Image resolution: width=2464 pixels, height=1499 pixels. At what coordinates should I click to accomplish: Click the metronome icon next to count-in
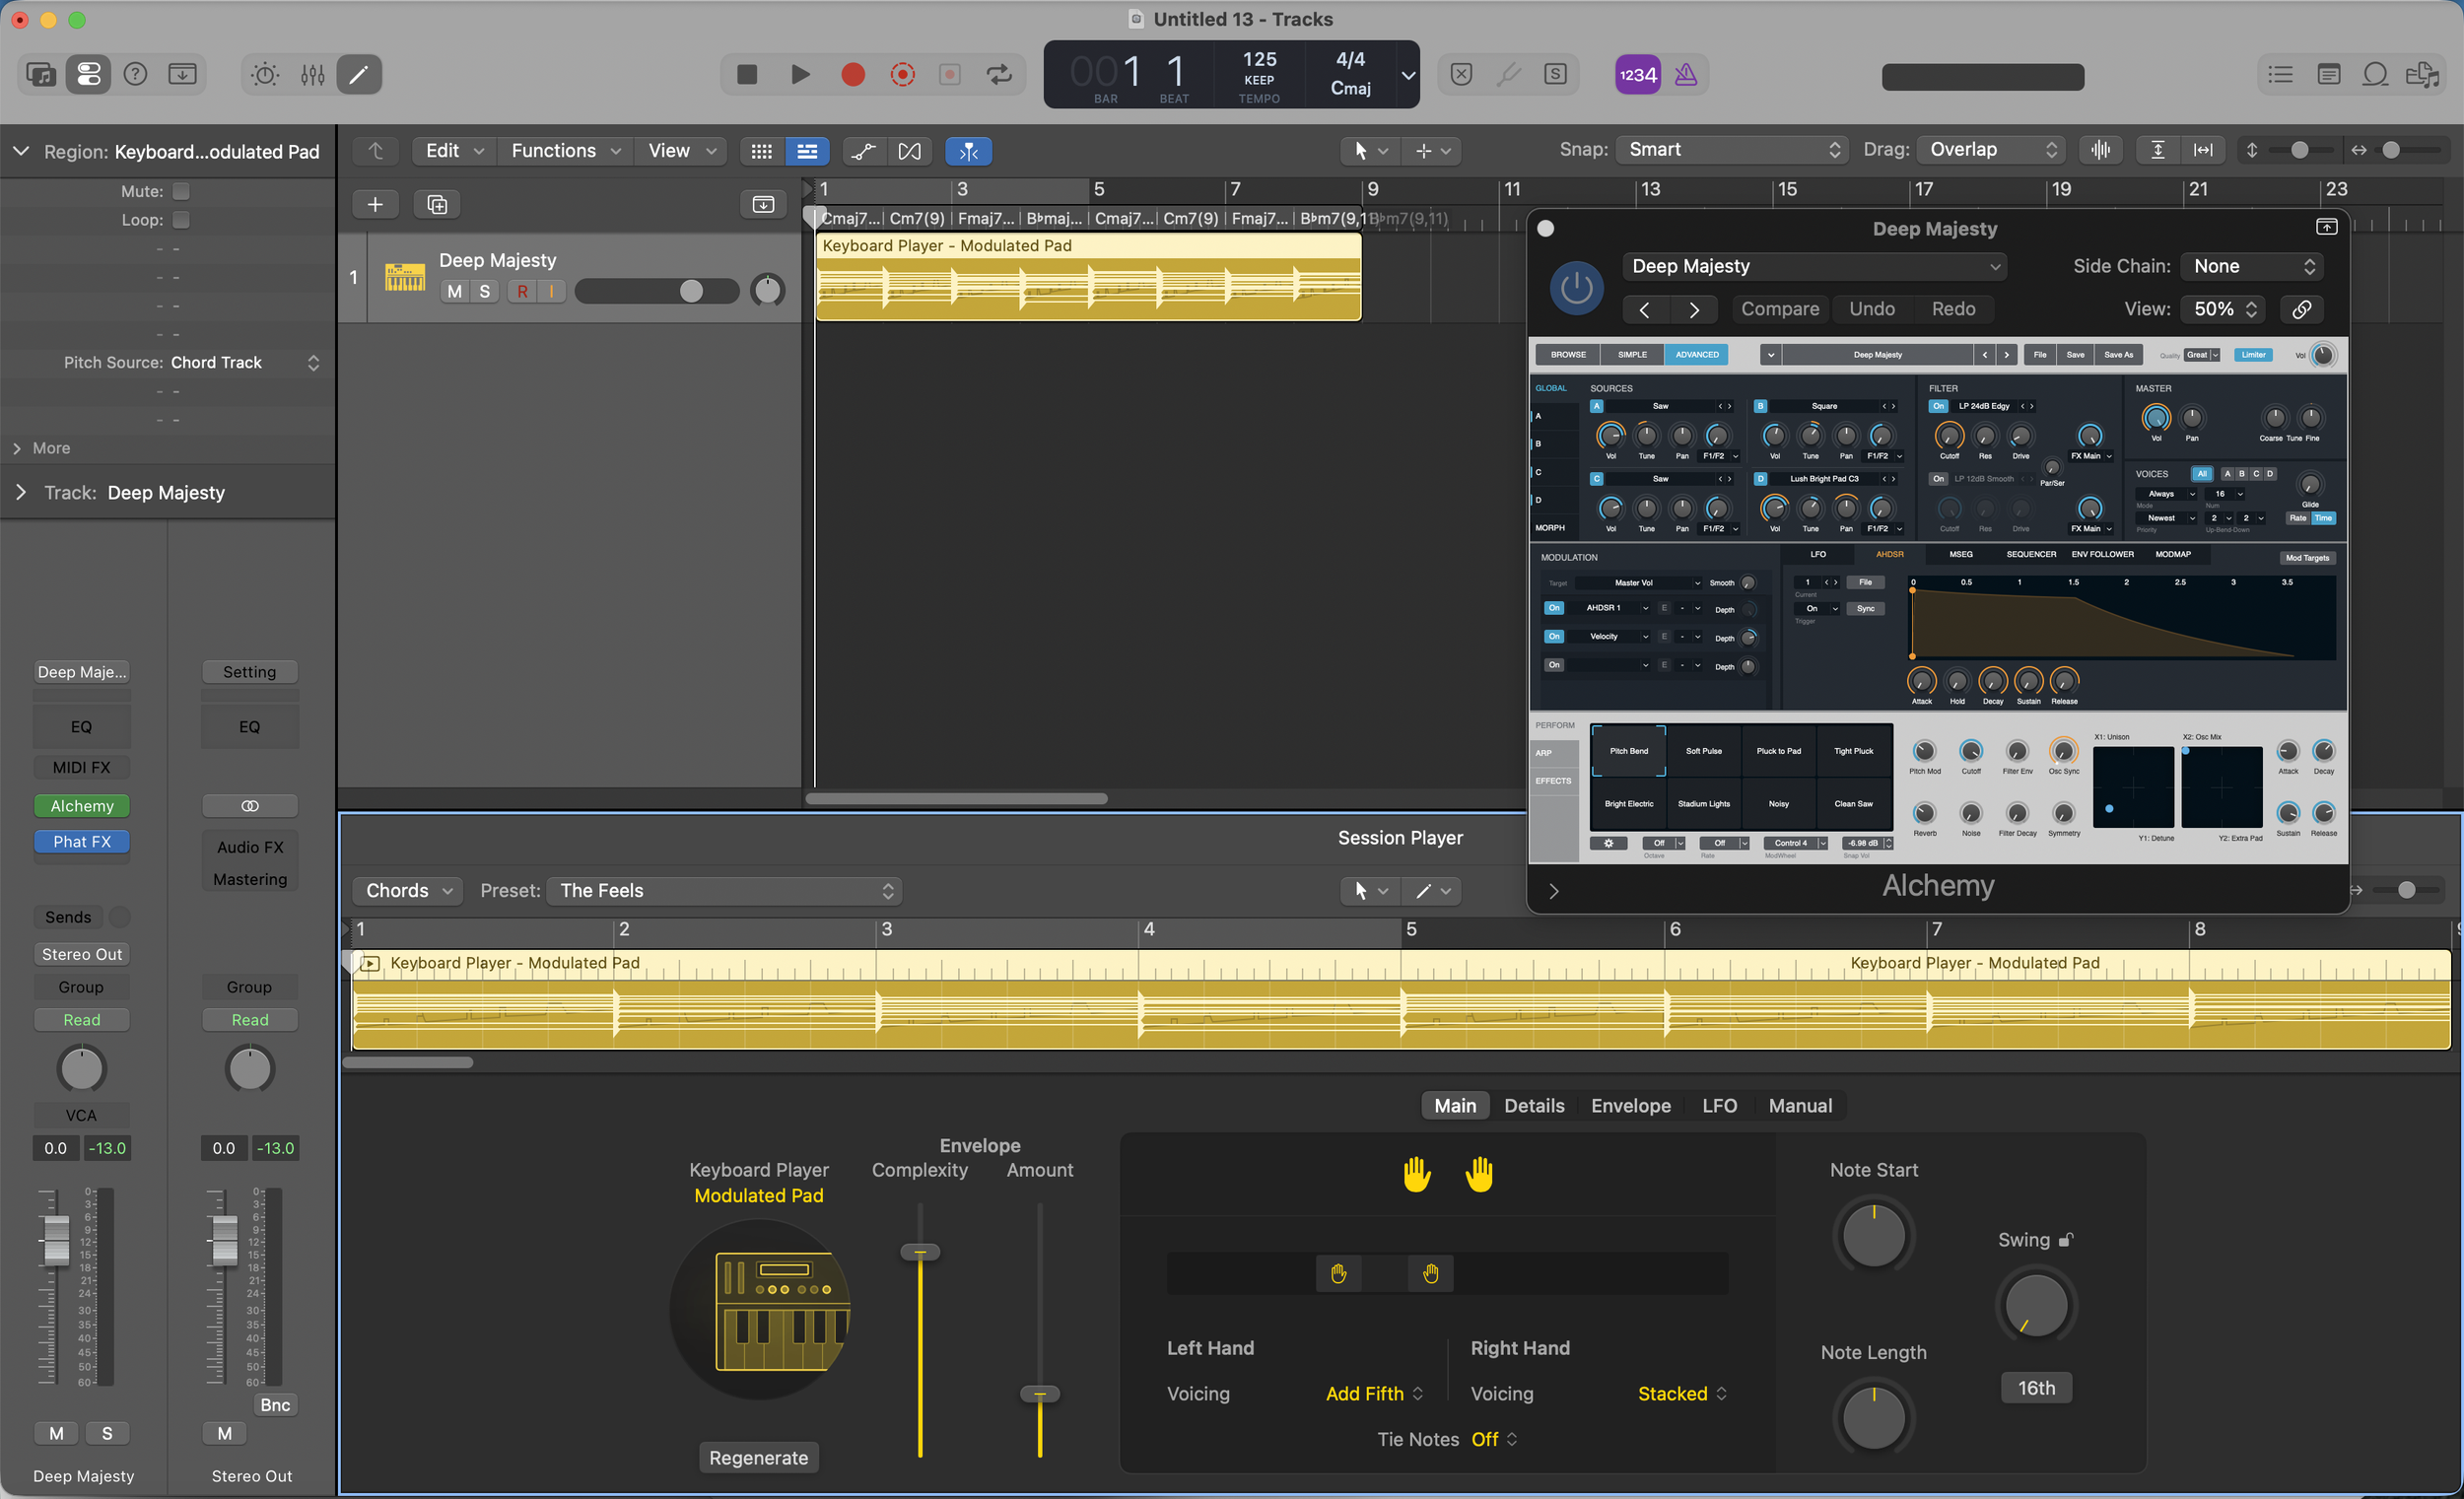[1688, 74]
